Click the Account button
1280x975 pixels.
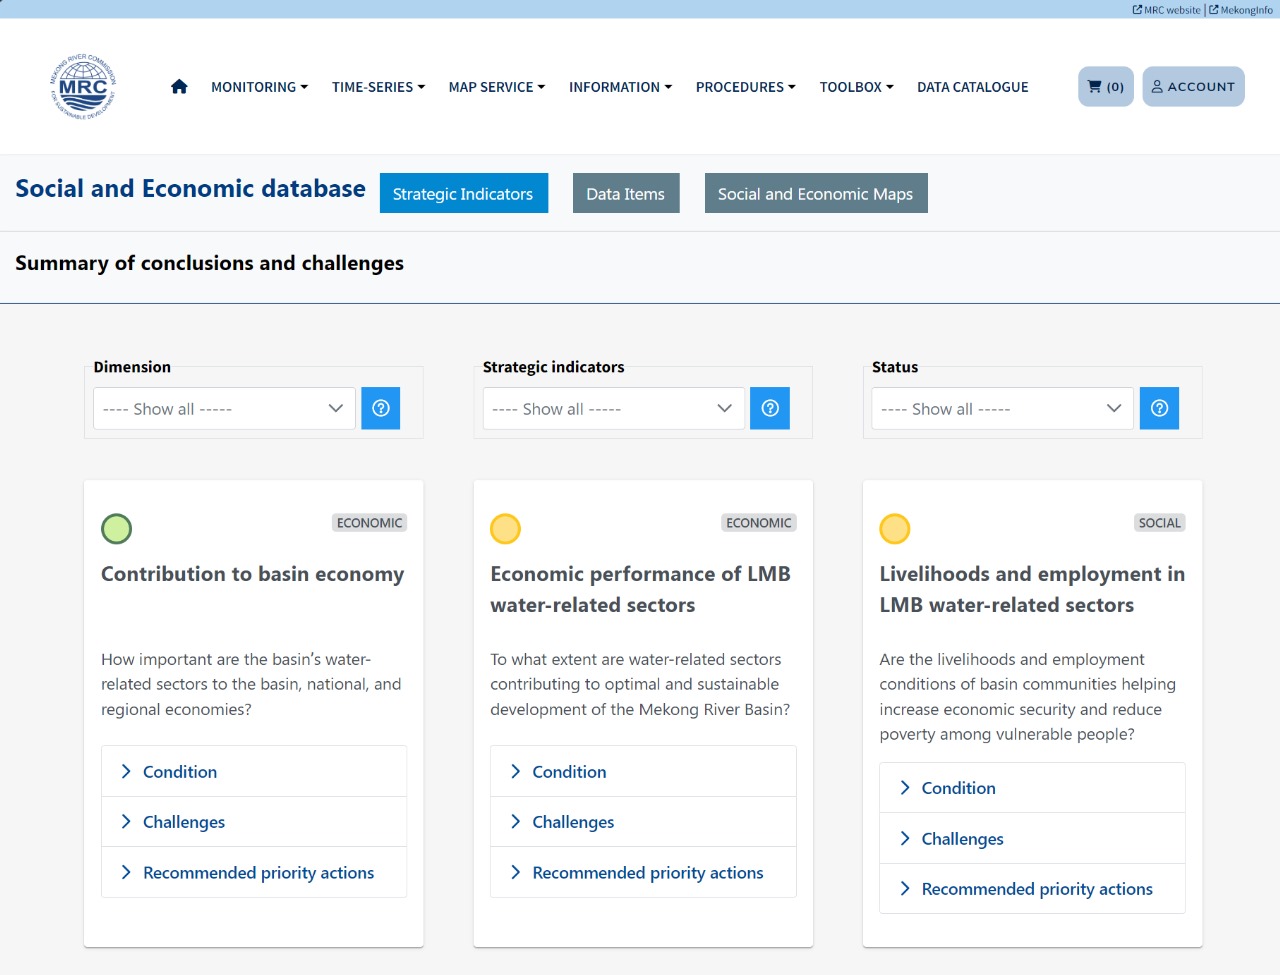click(x=1193, y=87)
